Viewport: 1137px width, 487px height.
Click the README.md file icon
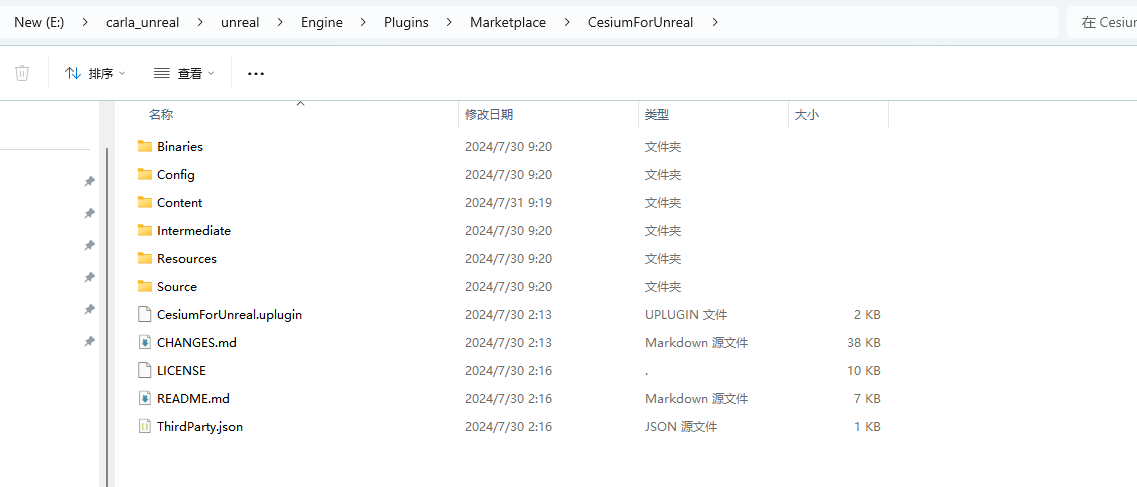[x=145, y=398]
